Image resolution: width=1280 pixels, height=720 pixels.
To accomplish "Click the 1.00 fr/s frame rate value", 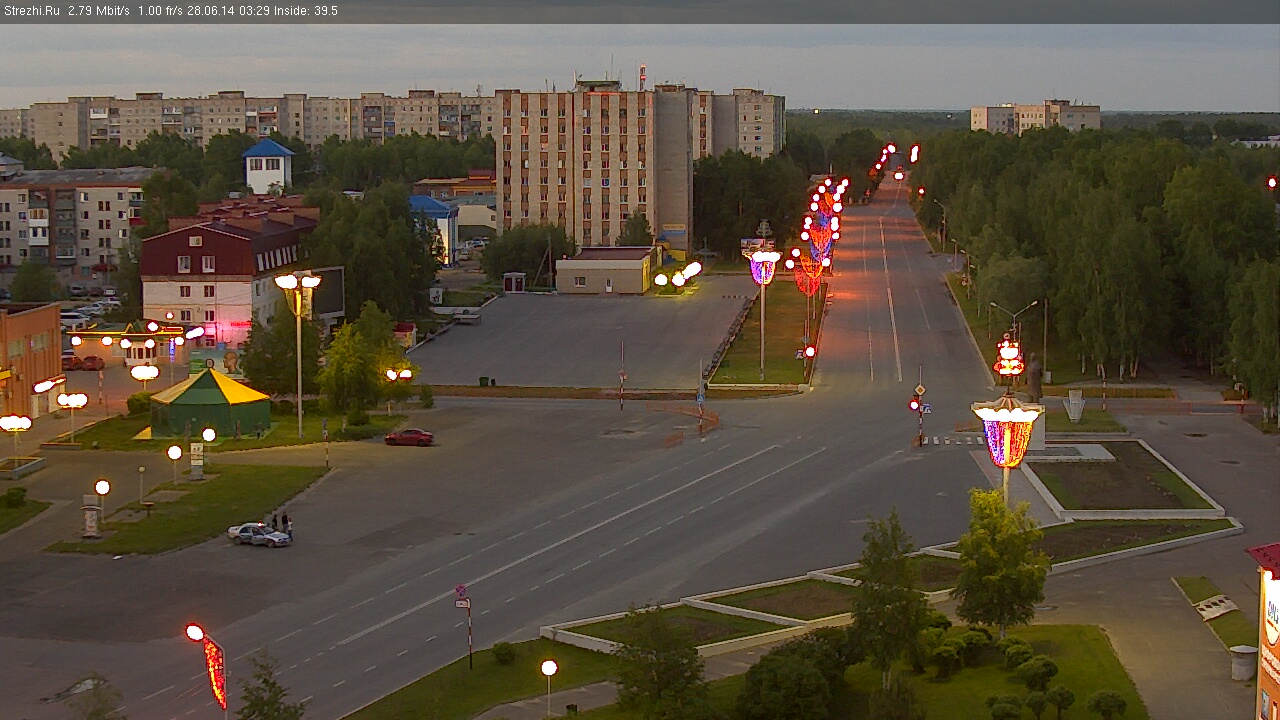I will tap(161, 11).
